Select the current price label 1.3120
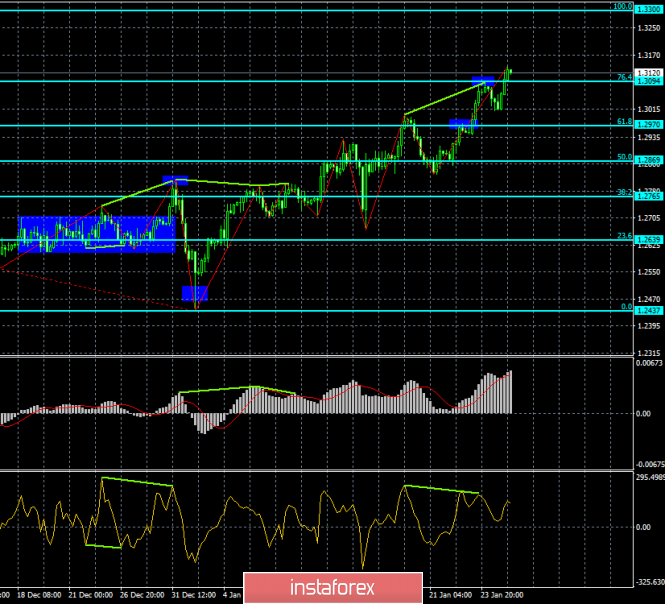Screen dimensions: 665x604 [x=649, y=73]
